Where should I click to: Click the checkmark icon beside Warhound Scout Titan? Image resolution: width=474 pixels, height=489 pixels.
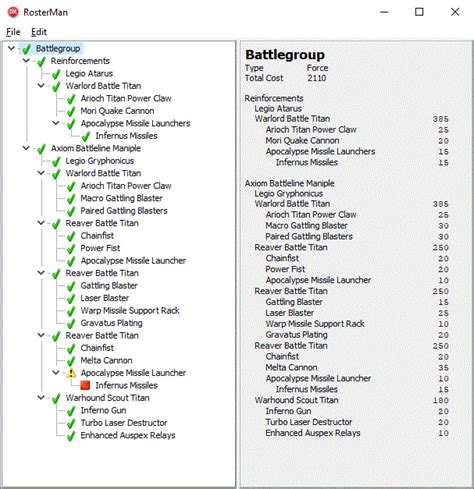coord(56,398)
